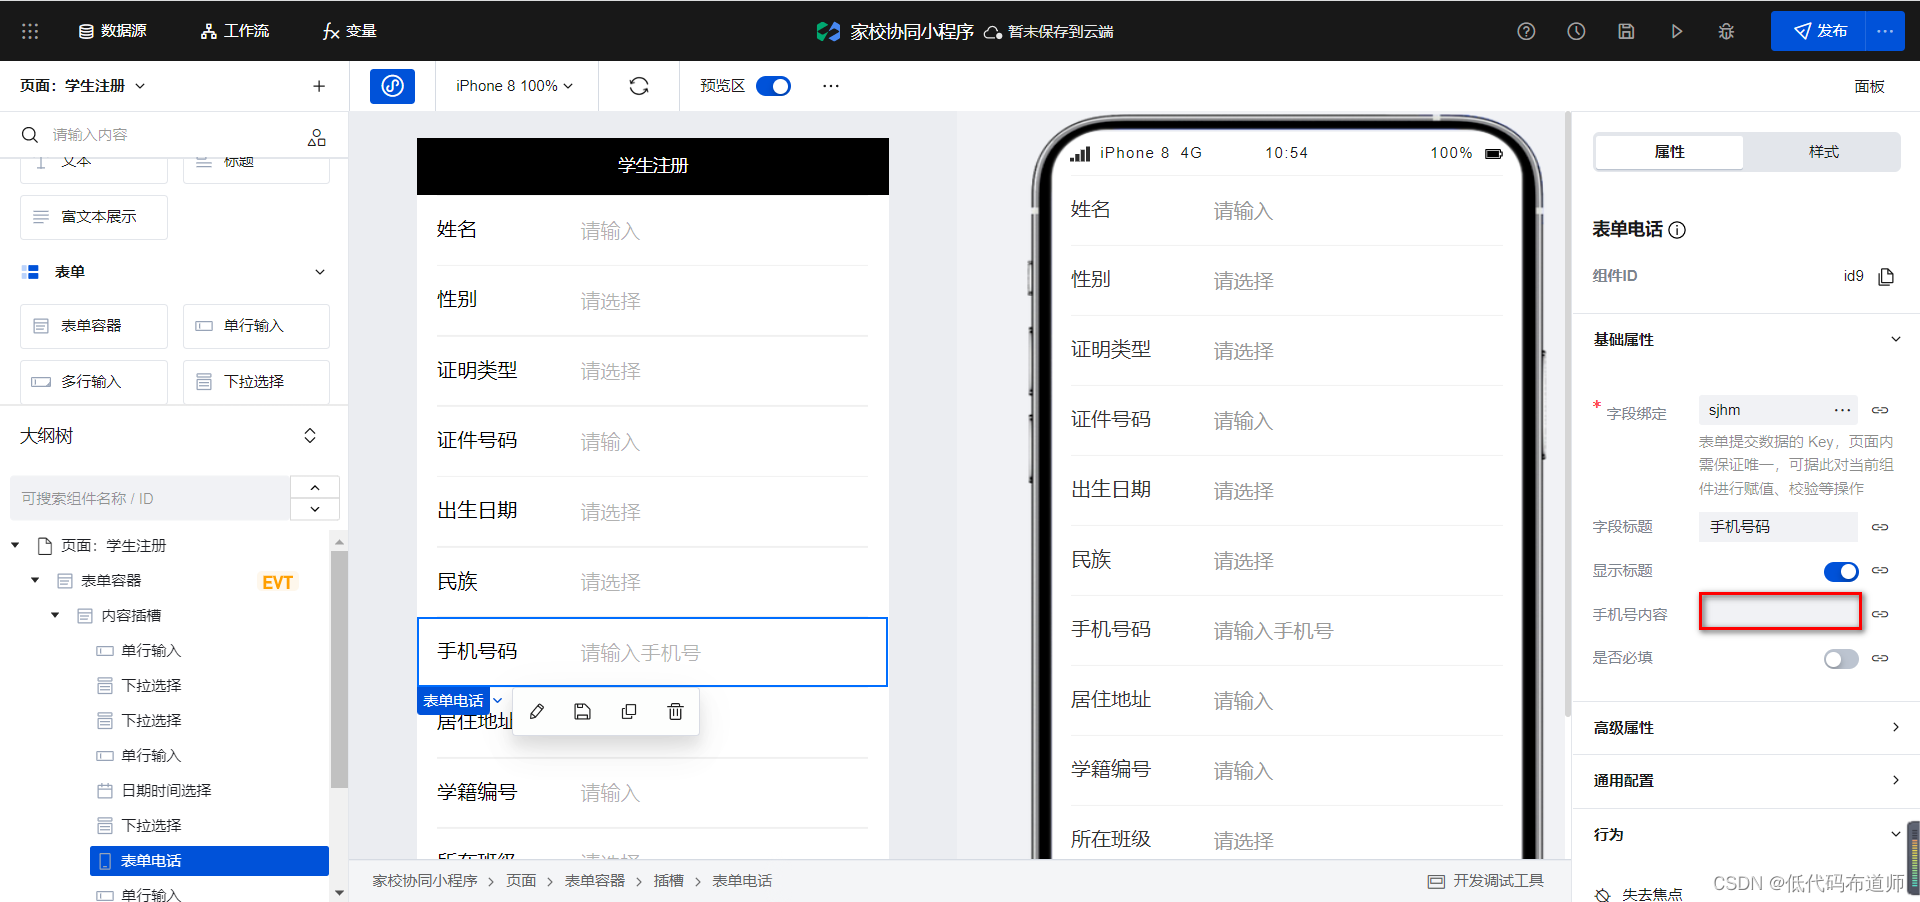The image size is (1920, 902).
Task: Click the 面板 panel button
Action: (1869, 86)
